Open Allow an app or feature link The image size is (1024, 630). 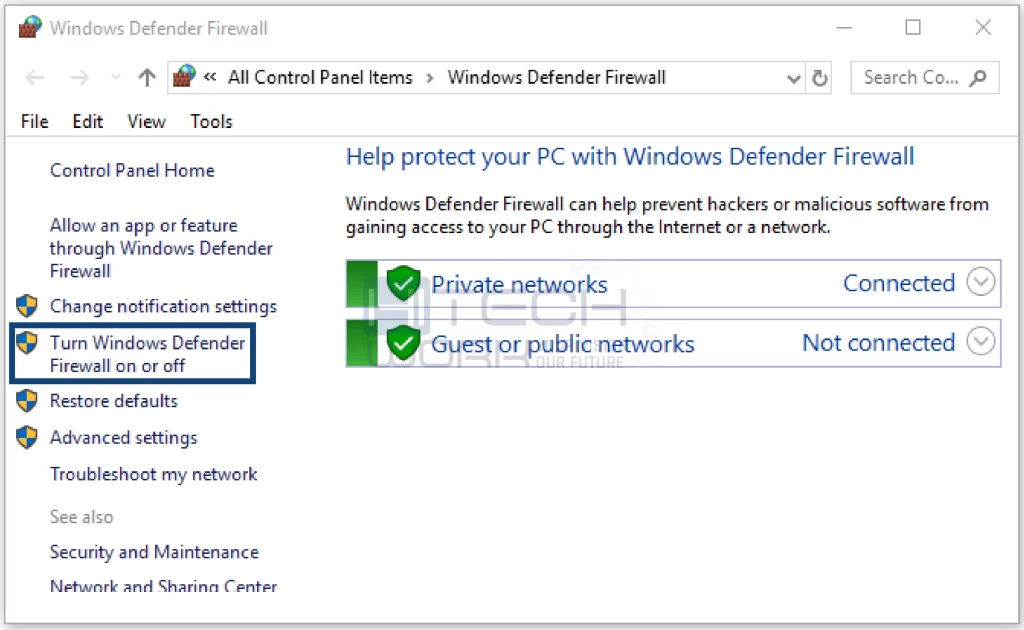pyautogui.click(x=161, y=248)
